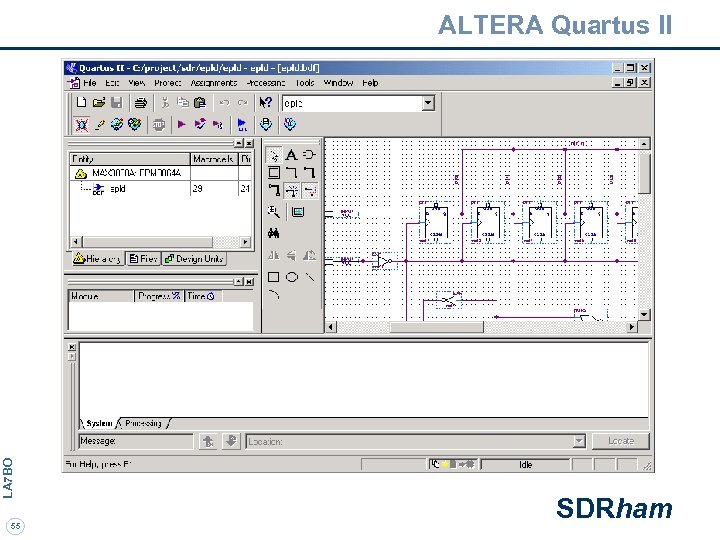This screenshot has width=720, height=540.
Task: Click the Flip Horizontal icon
Action: click(x=274, y=255)
